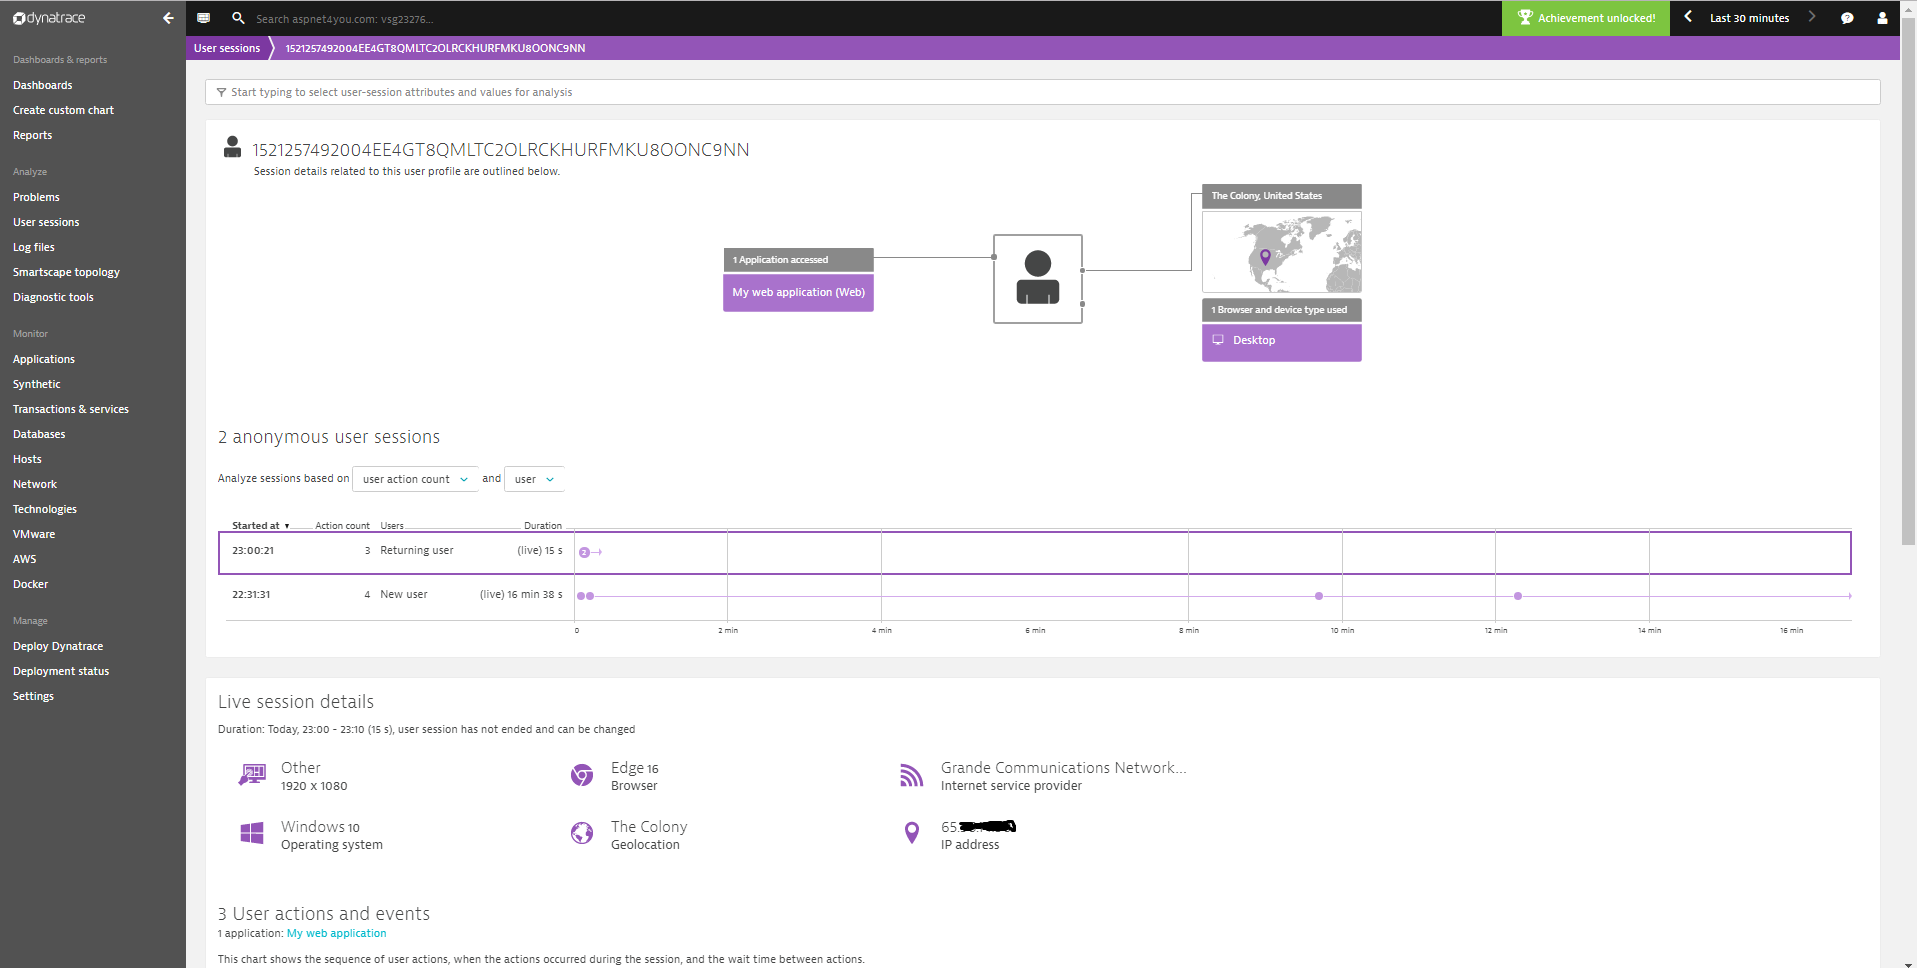Image resolution: width=1917 pixels, height=968 pixels.
Task: Open Log files in the sidebar
Action: pos(34,247)
